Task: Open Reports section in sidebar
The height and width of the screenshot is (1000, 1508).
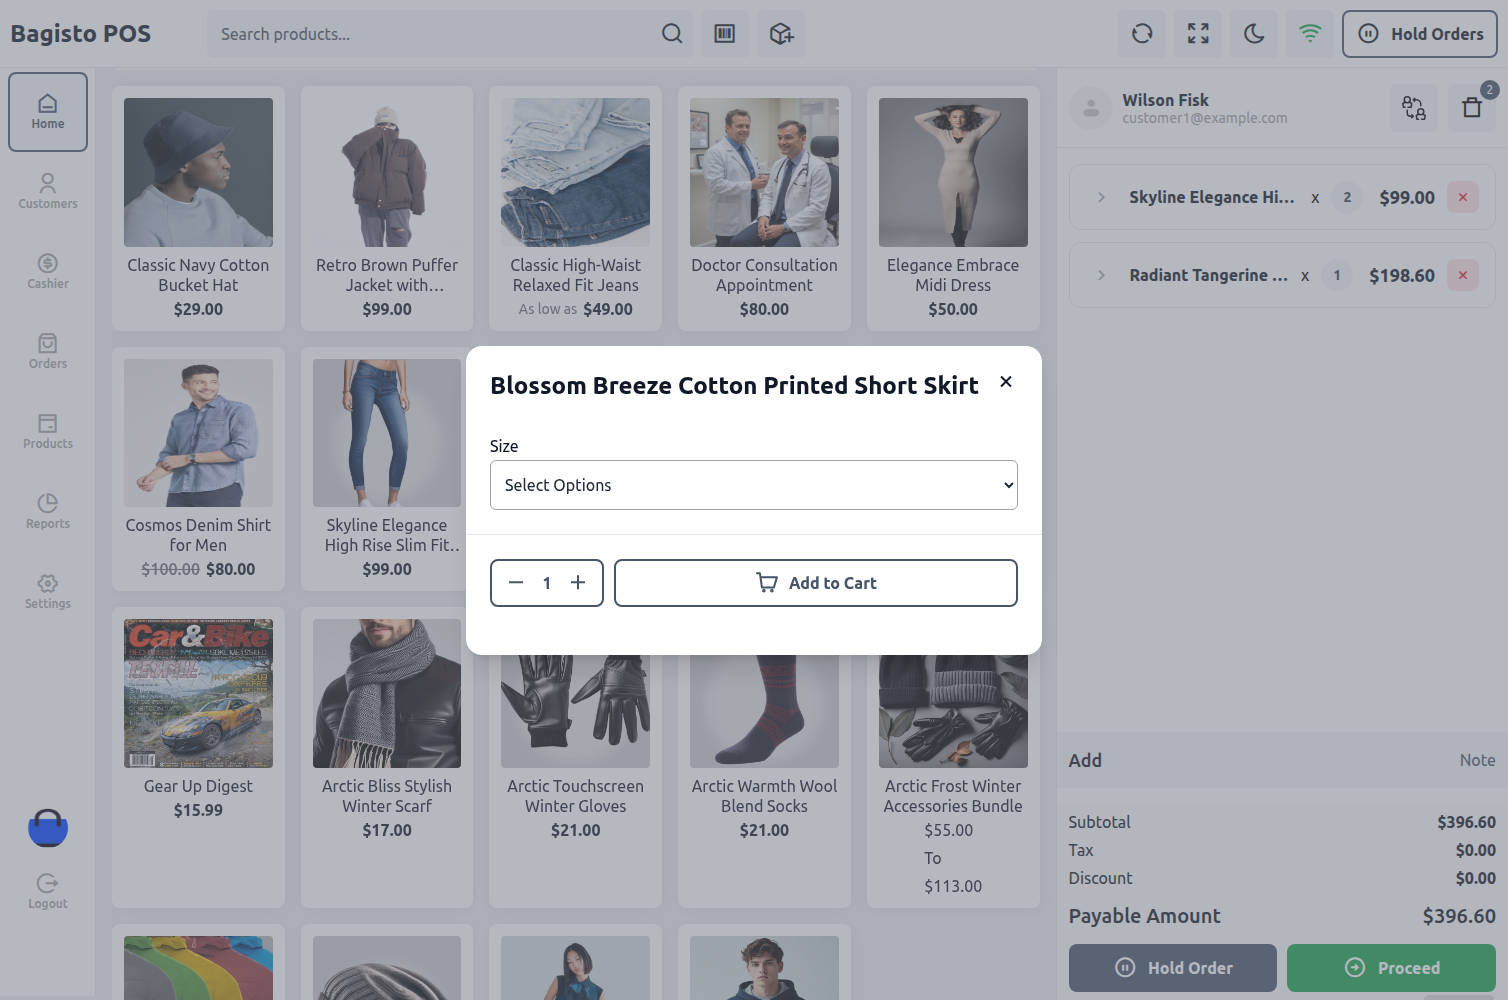Action: 48,512
